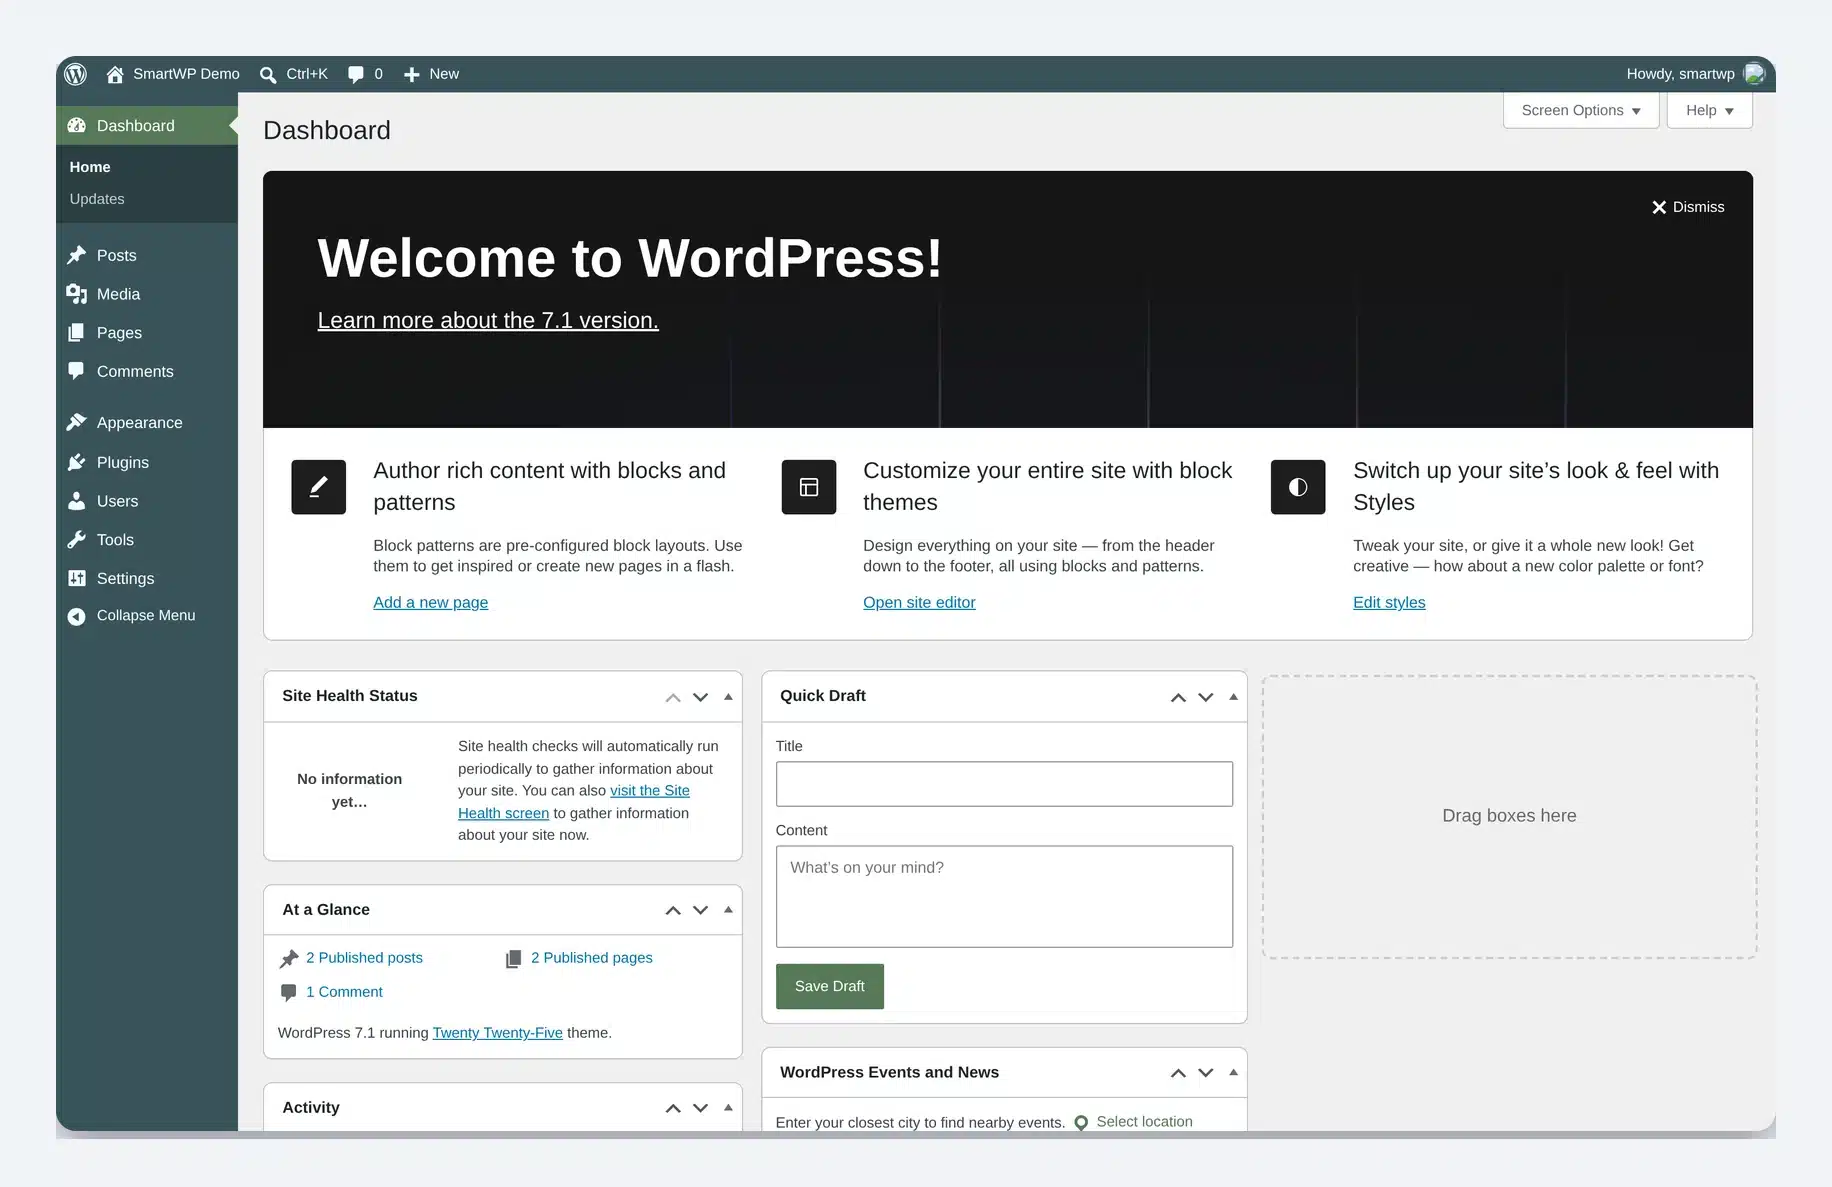The height and width of the screenshot is (1187, 1832).
Task: Click the pages icon beside Published pages
Action: (x=513, y=959)
